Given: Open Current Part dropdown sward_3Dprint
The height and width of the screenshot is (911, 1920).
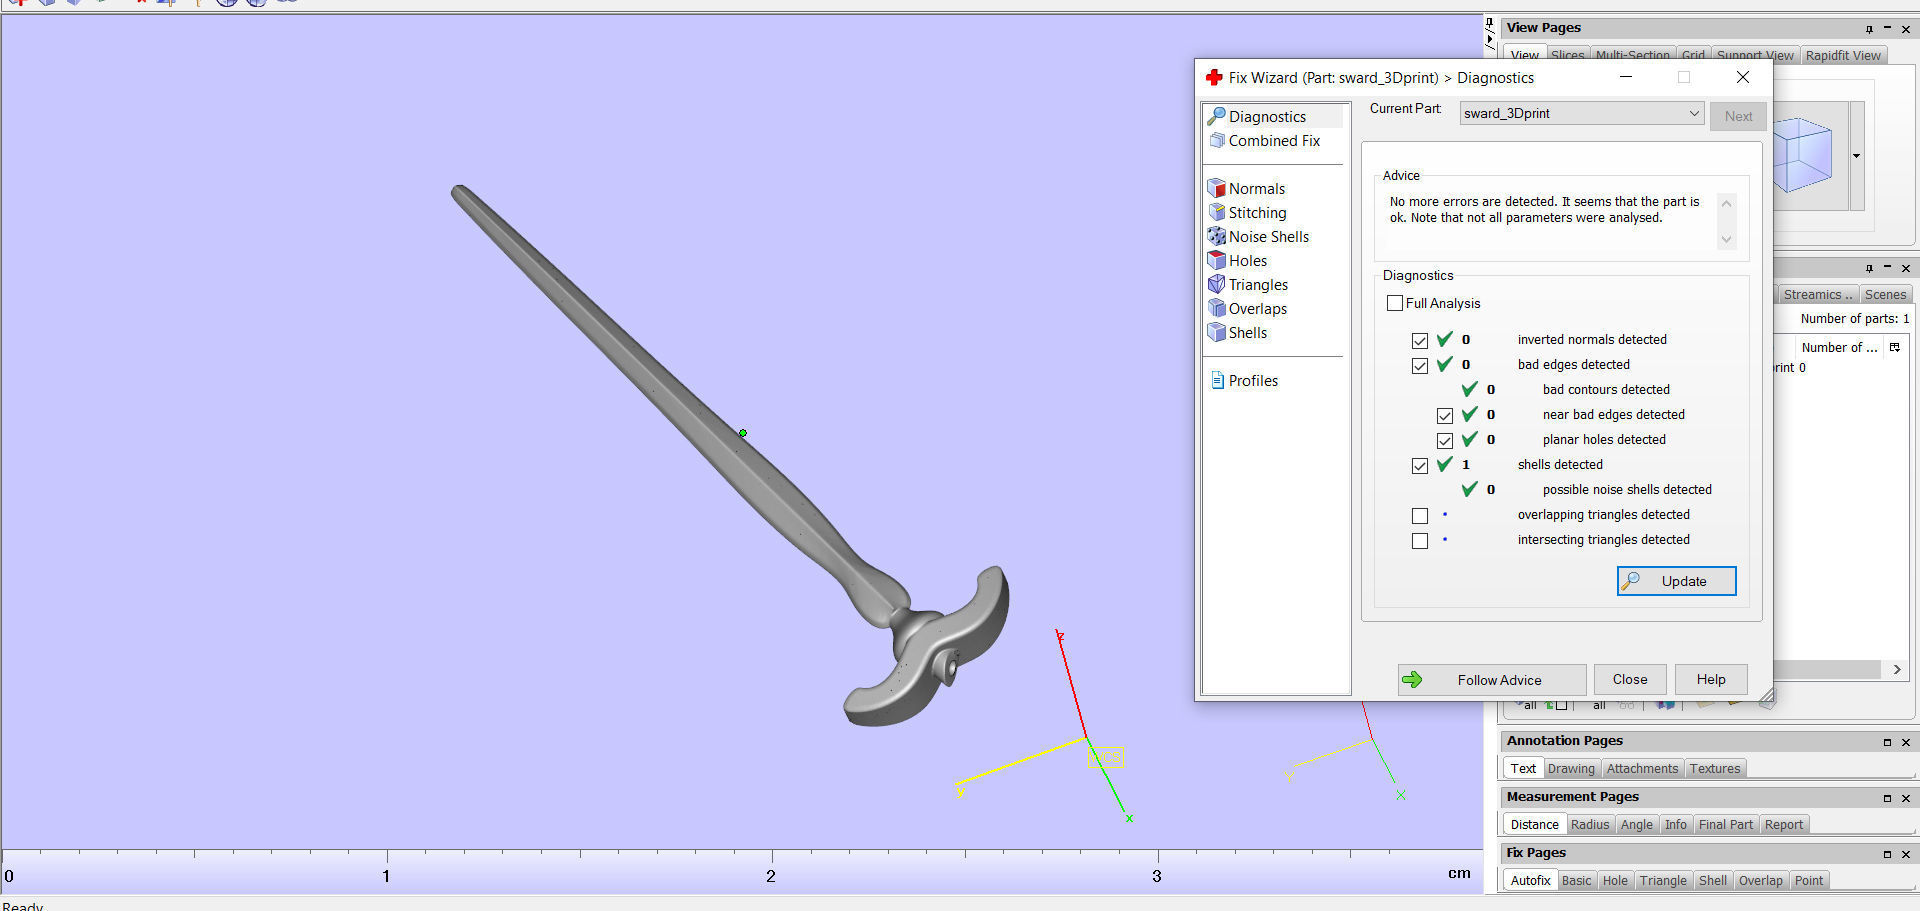Looking at the screenshot, I should point(1581,113).
